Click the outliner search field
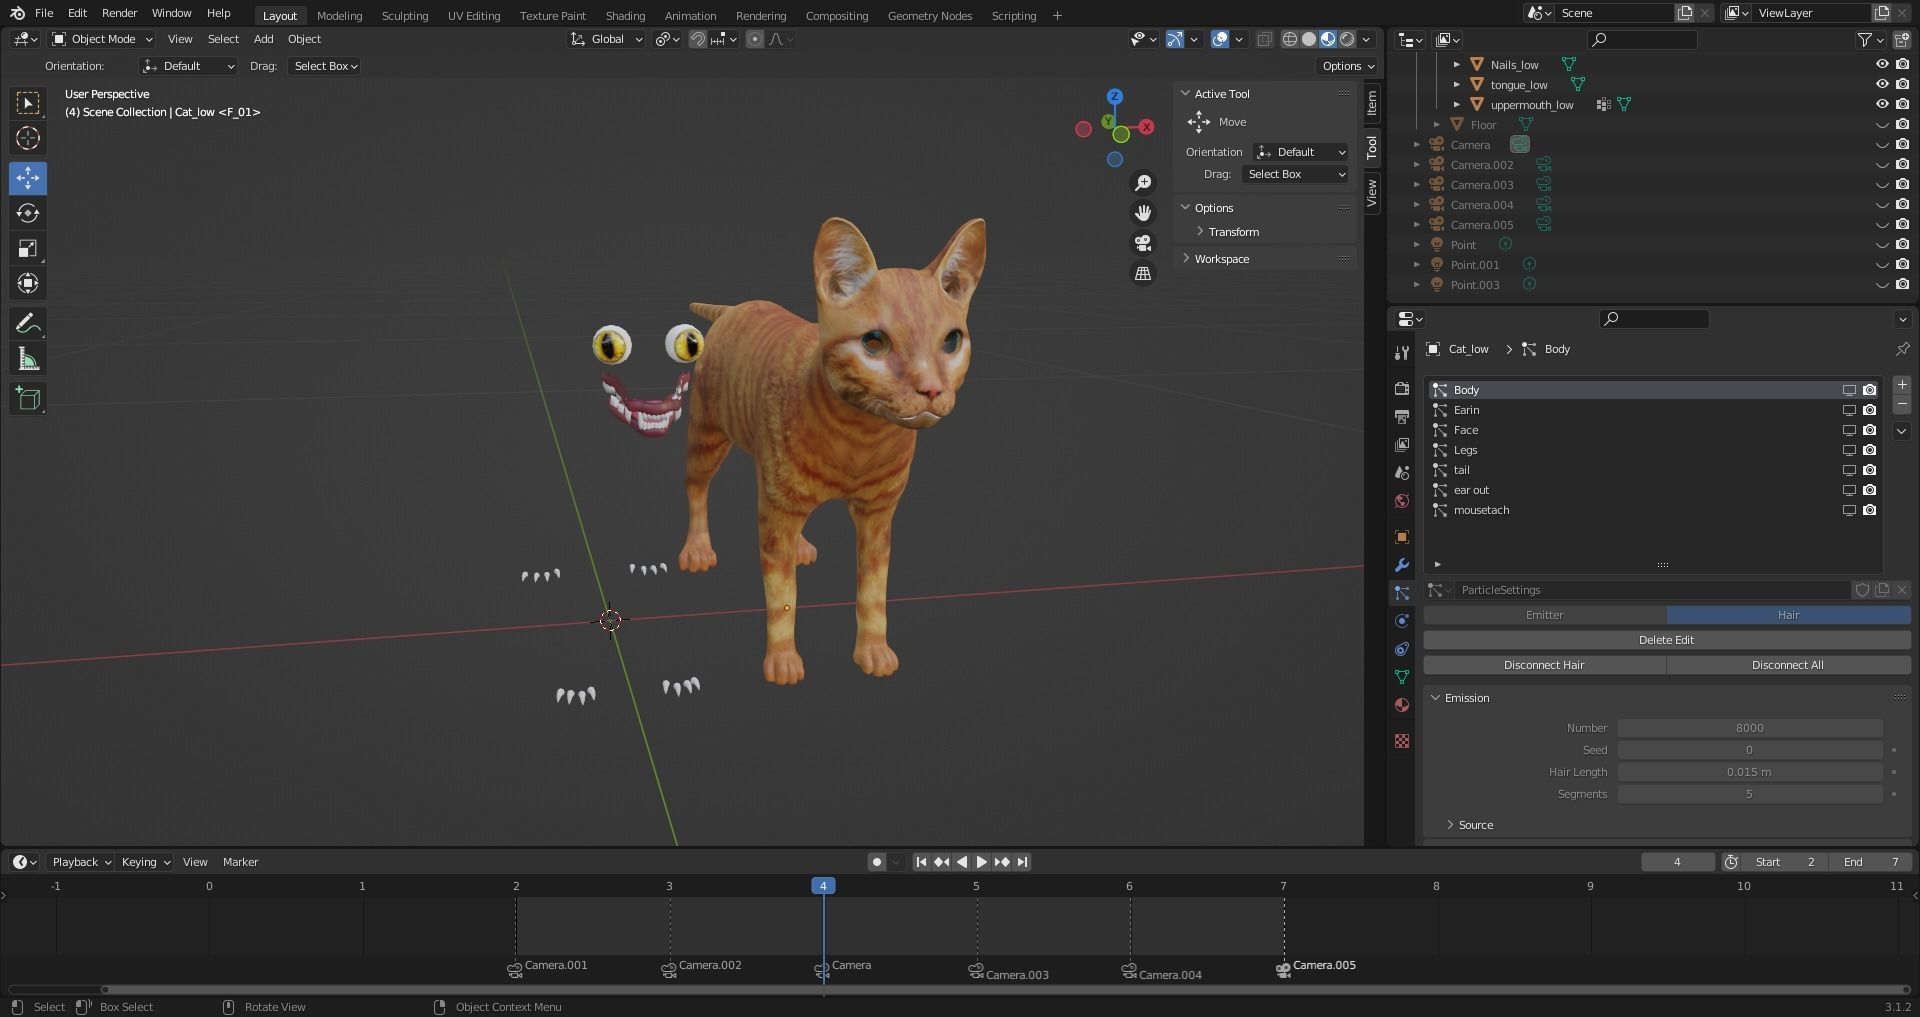This screenshot has width=1920, height=1017. 1642,39
